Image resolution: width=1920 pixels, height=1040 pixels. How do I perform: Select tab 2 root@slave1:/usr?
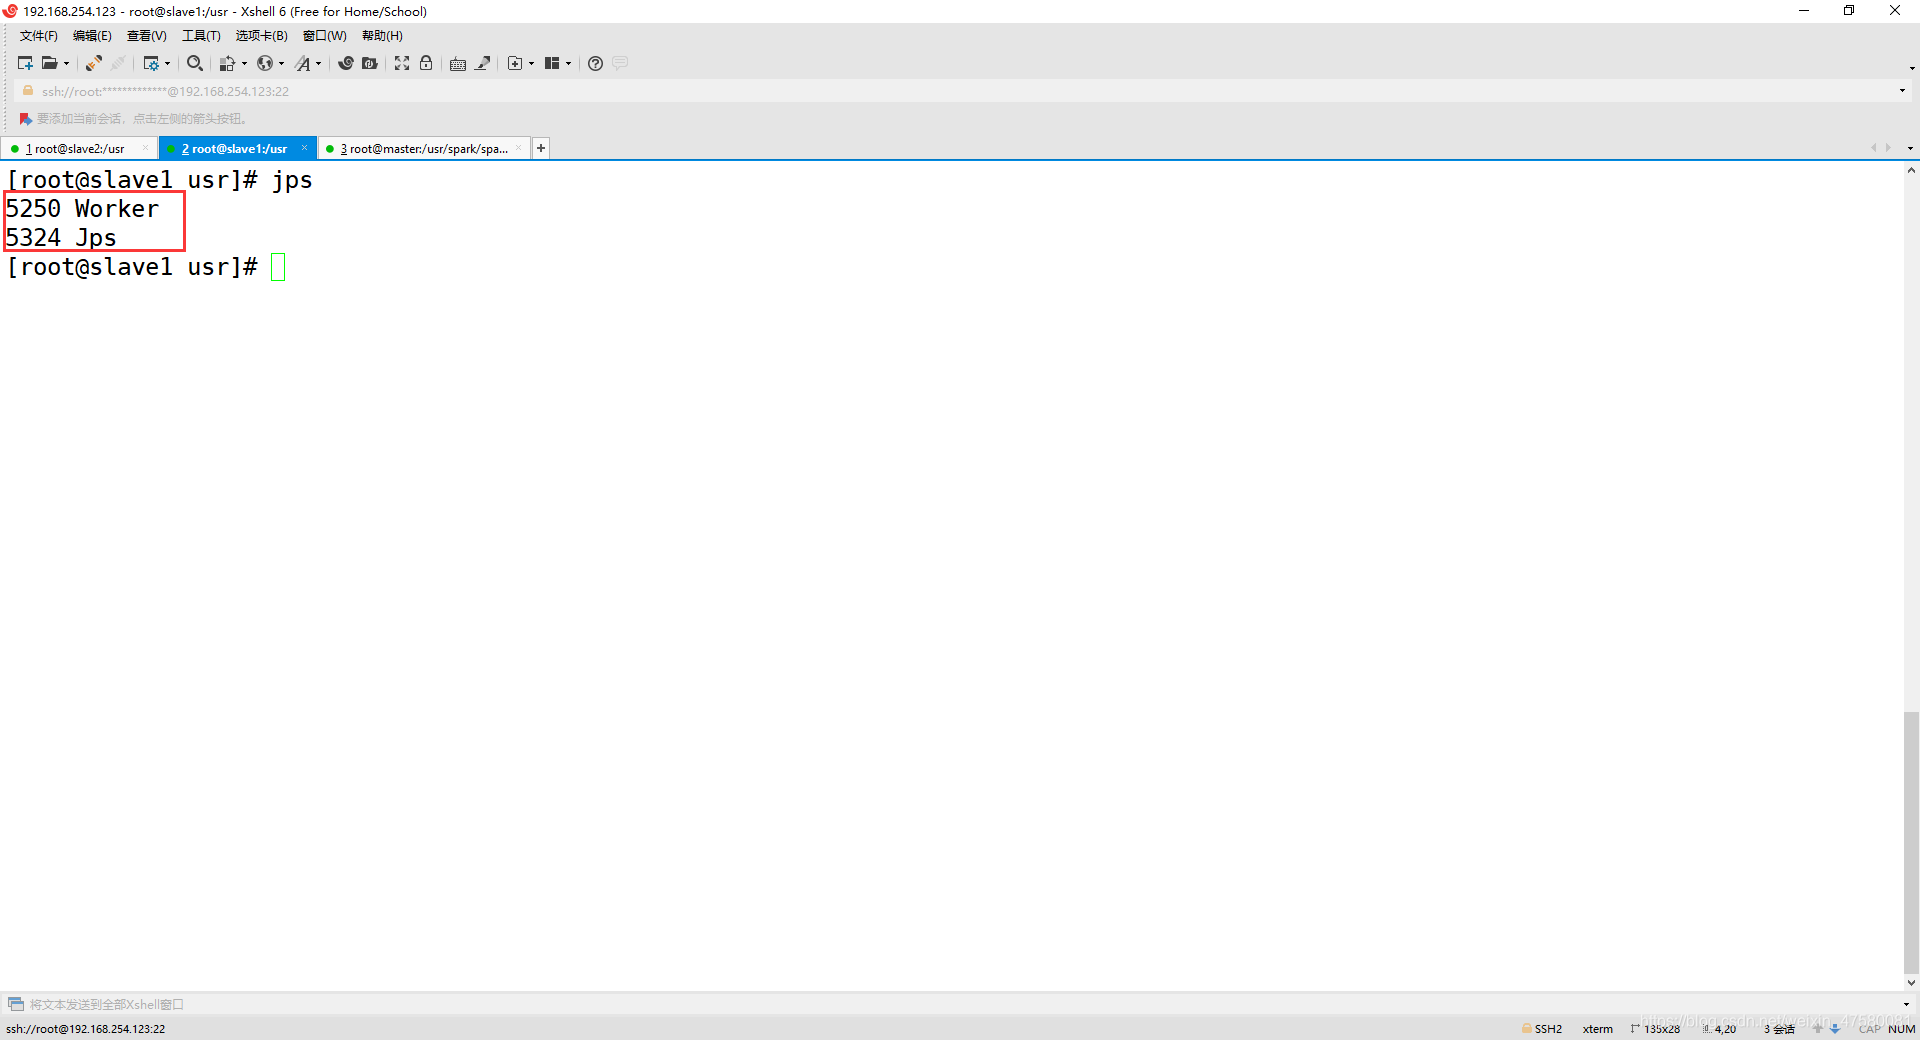(x=234, y=149)
